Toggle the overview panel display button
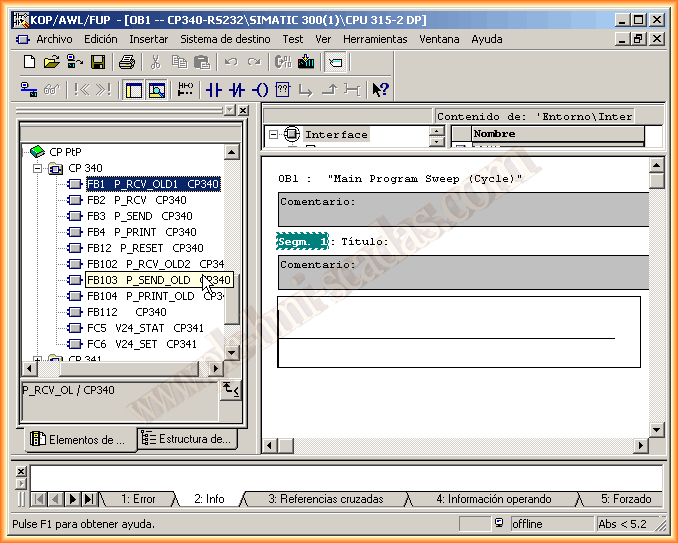Screen dimensions: 678x543 134,90
